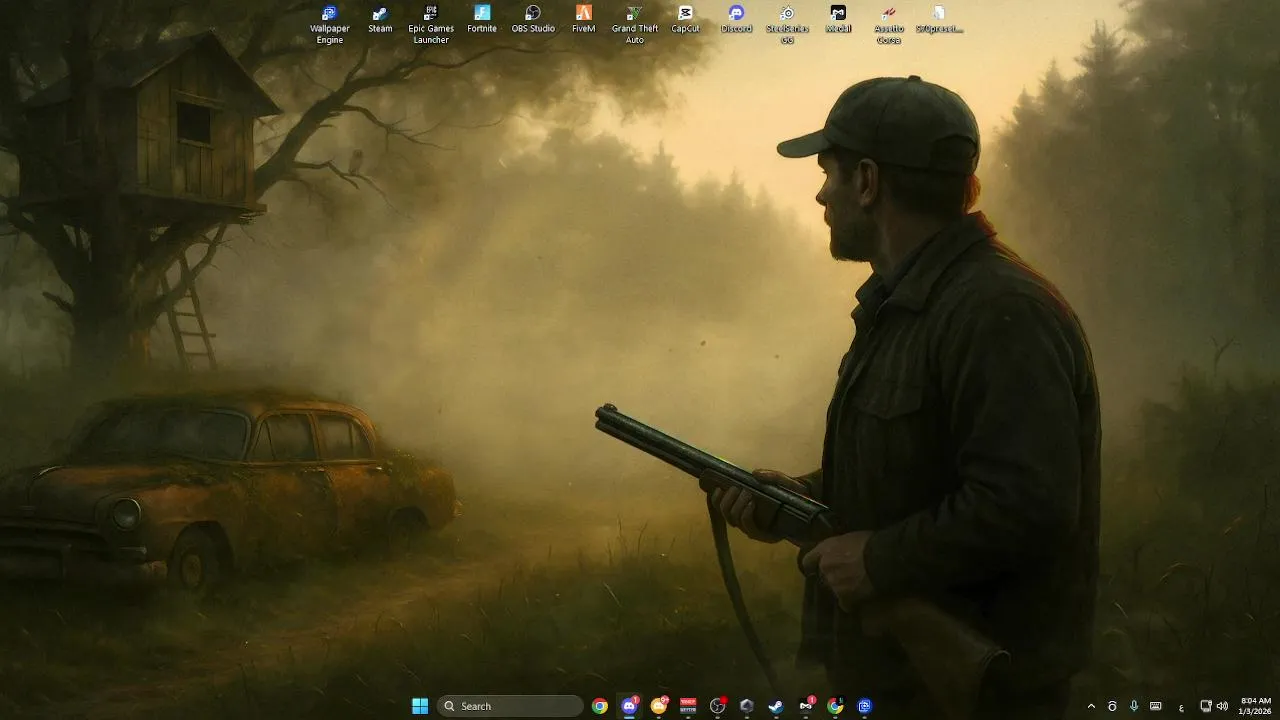
Task: Click the Assetto Corsa desktop shortcut
Action: [x=888, y=25]
